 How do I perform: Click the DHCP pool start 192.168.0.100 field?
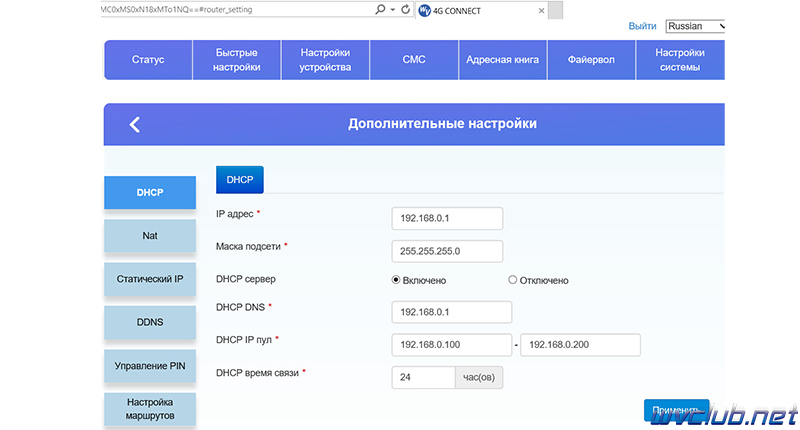coord(452,345)
